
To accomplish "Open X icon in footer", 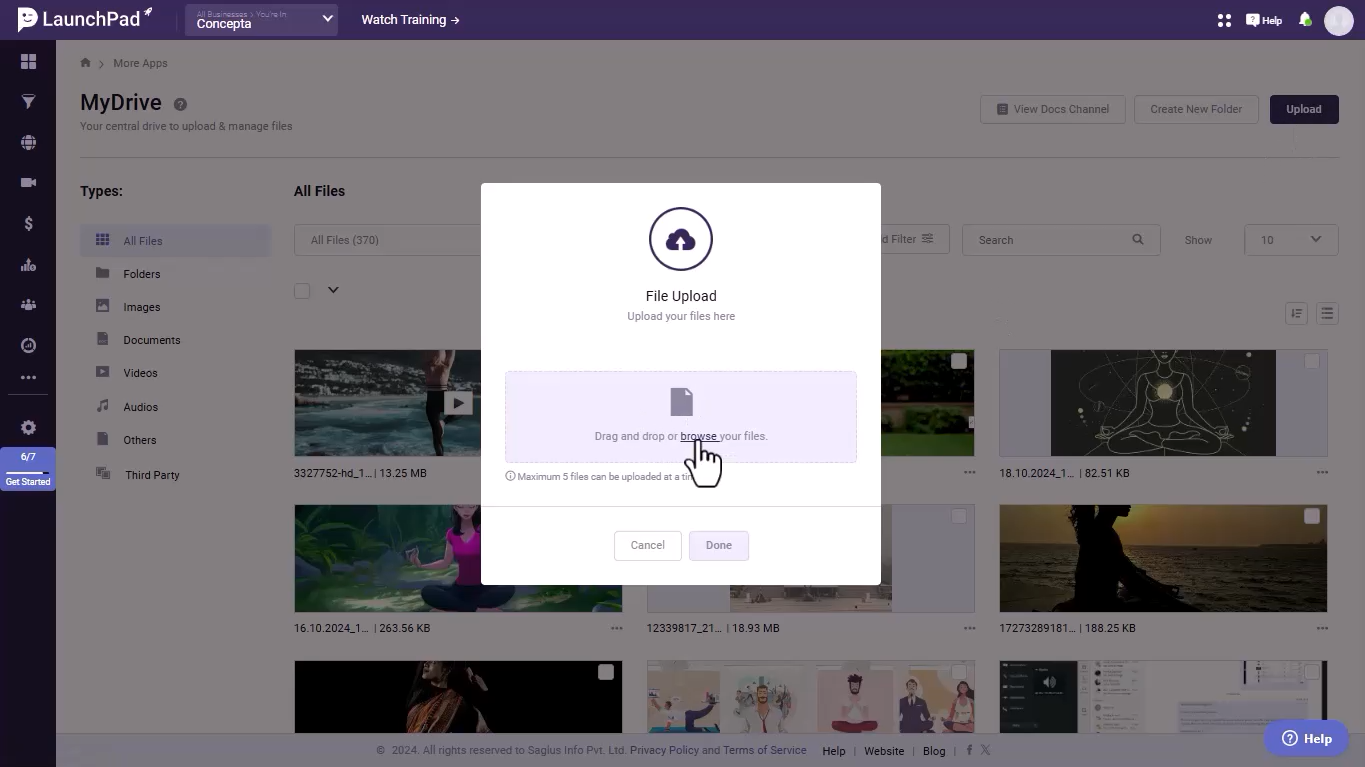I will (985, 750).
